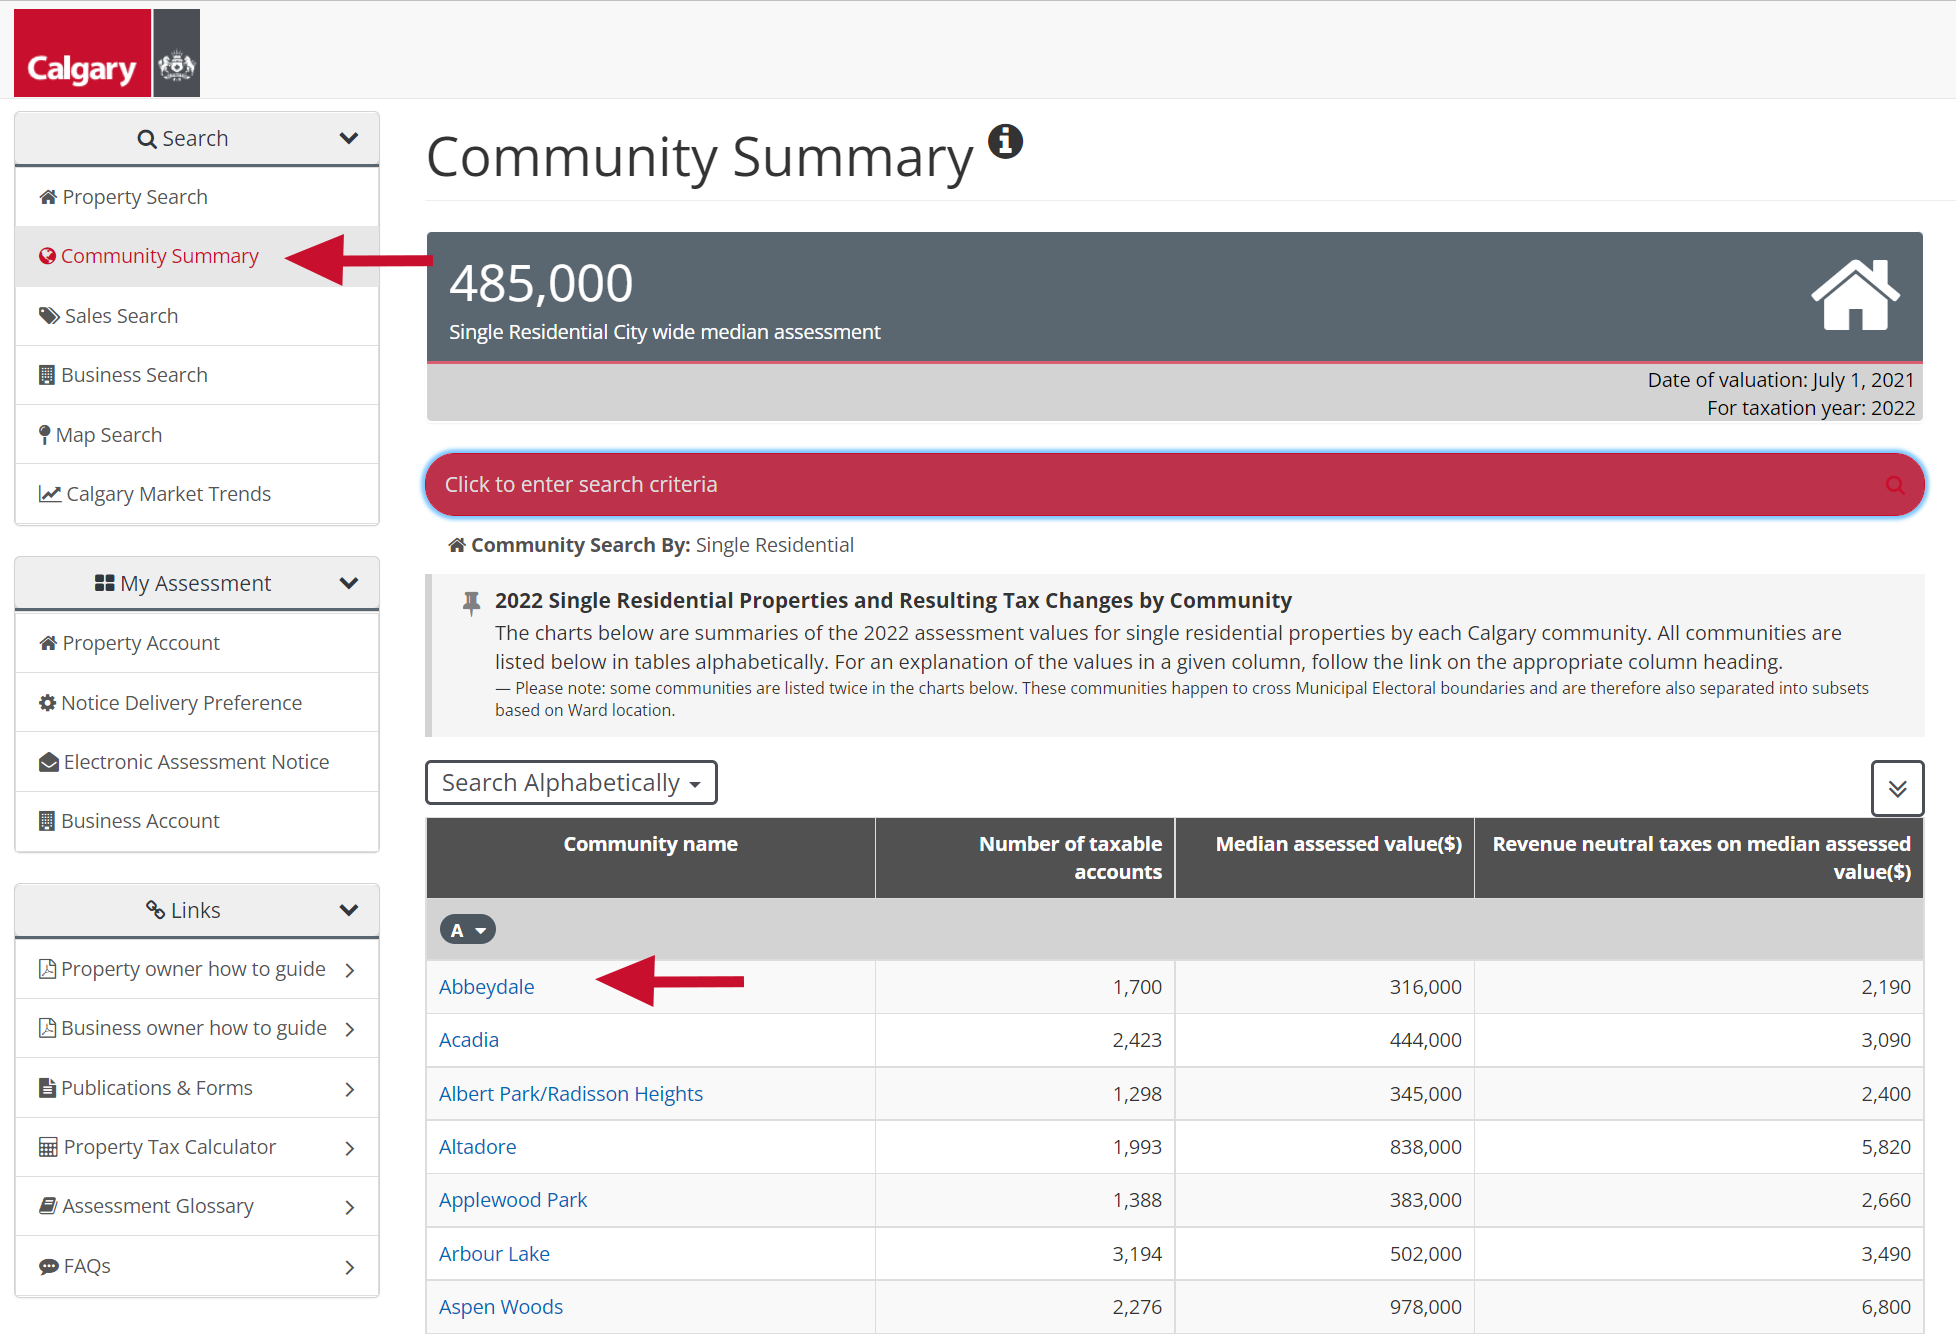Open the Acadia community link
Viewport: 1956px width, 1334px height.
click(468, 1040)
